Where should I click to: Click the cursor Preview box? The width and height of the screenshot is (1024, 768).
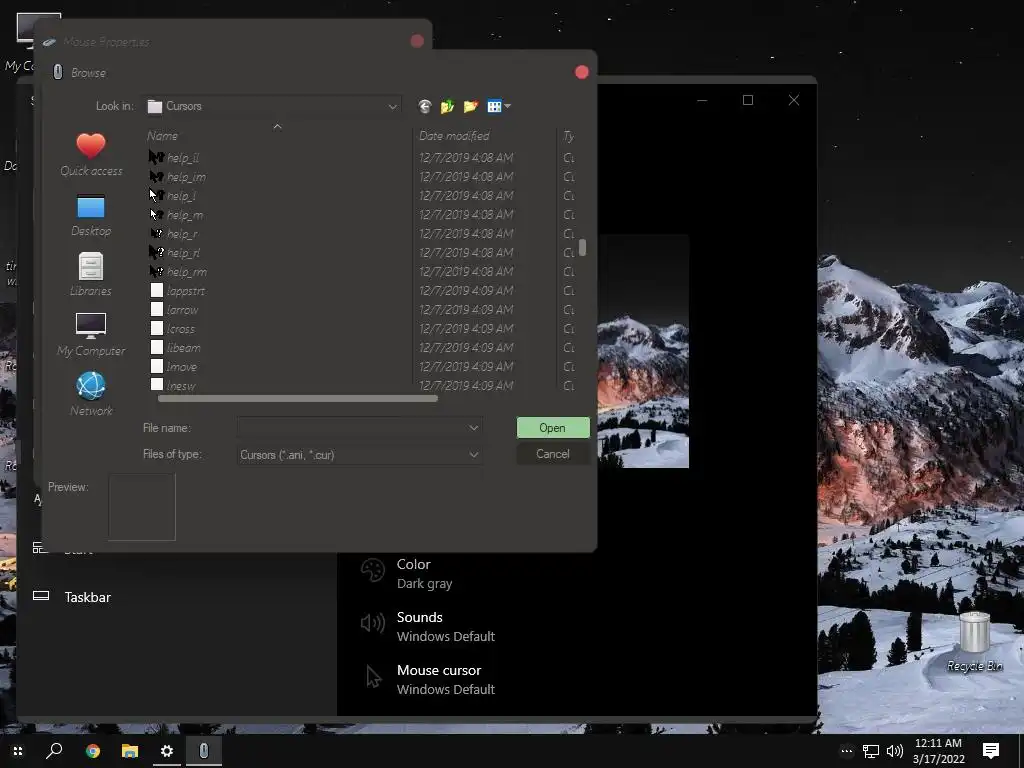tap(142, 507)
